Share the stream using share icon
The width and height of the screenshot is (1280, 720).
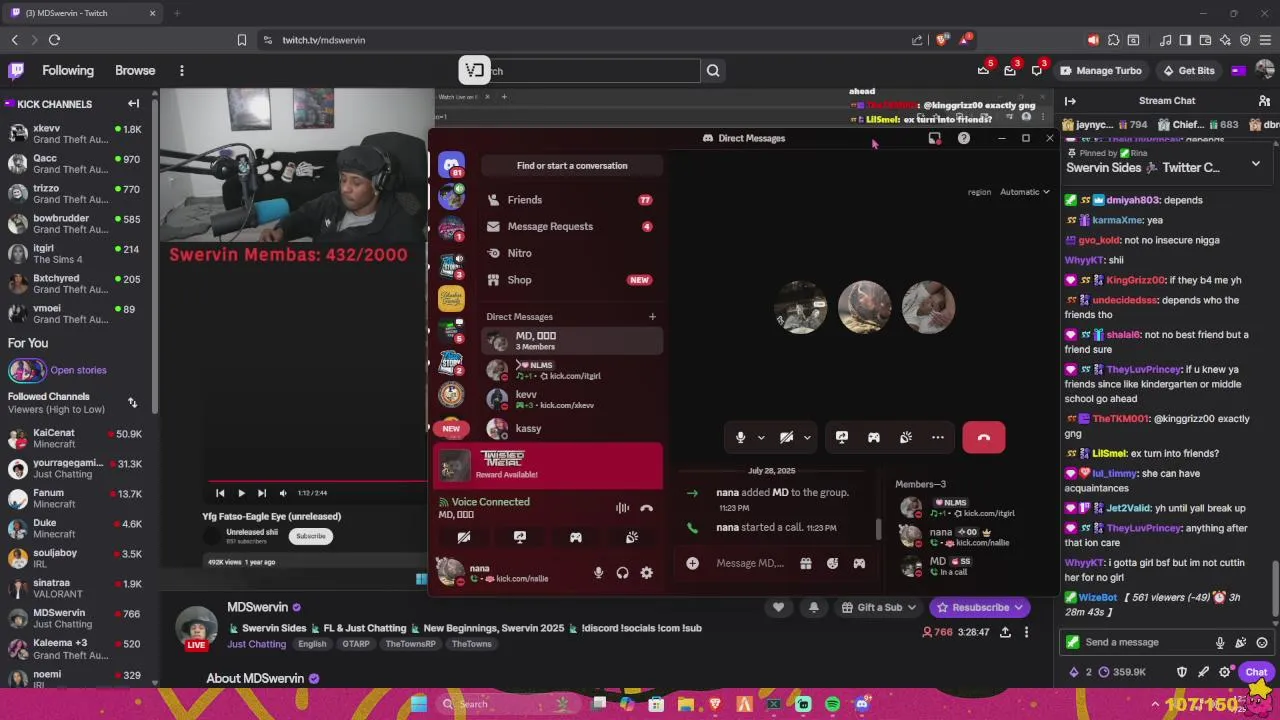coord(1005,632)
